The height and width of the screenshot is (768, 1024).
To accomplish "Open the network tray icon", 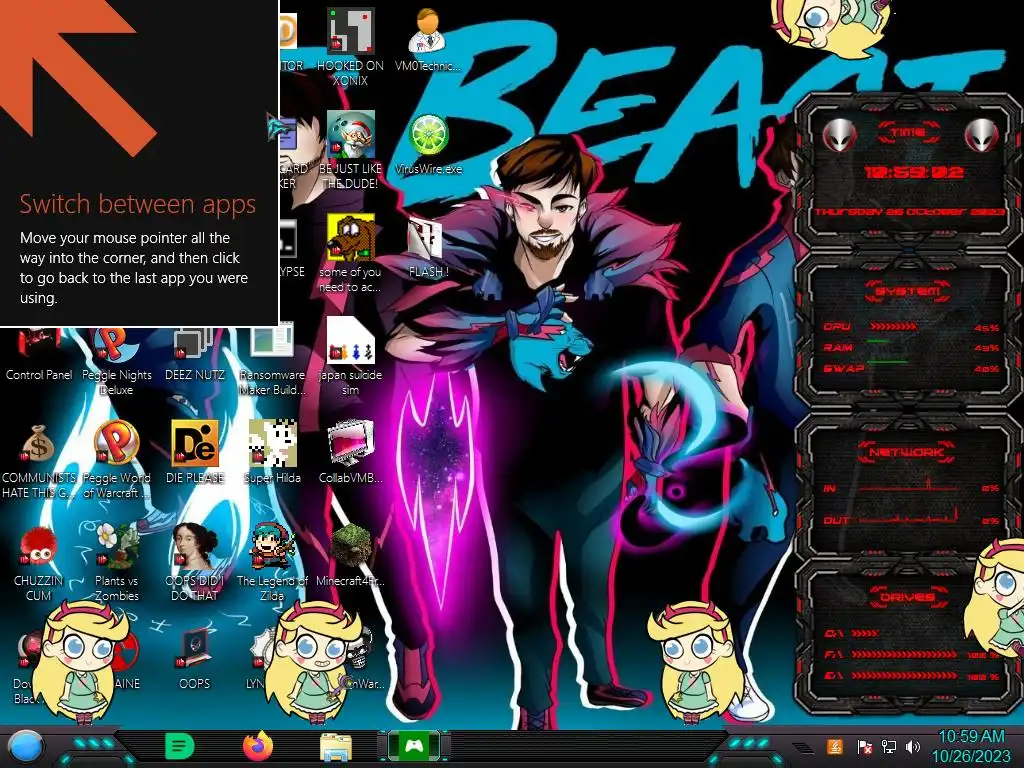I will pyautogui.click(x=888, y=746).
